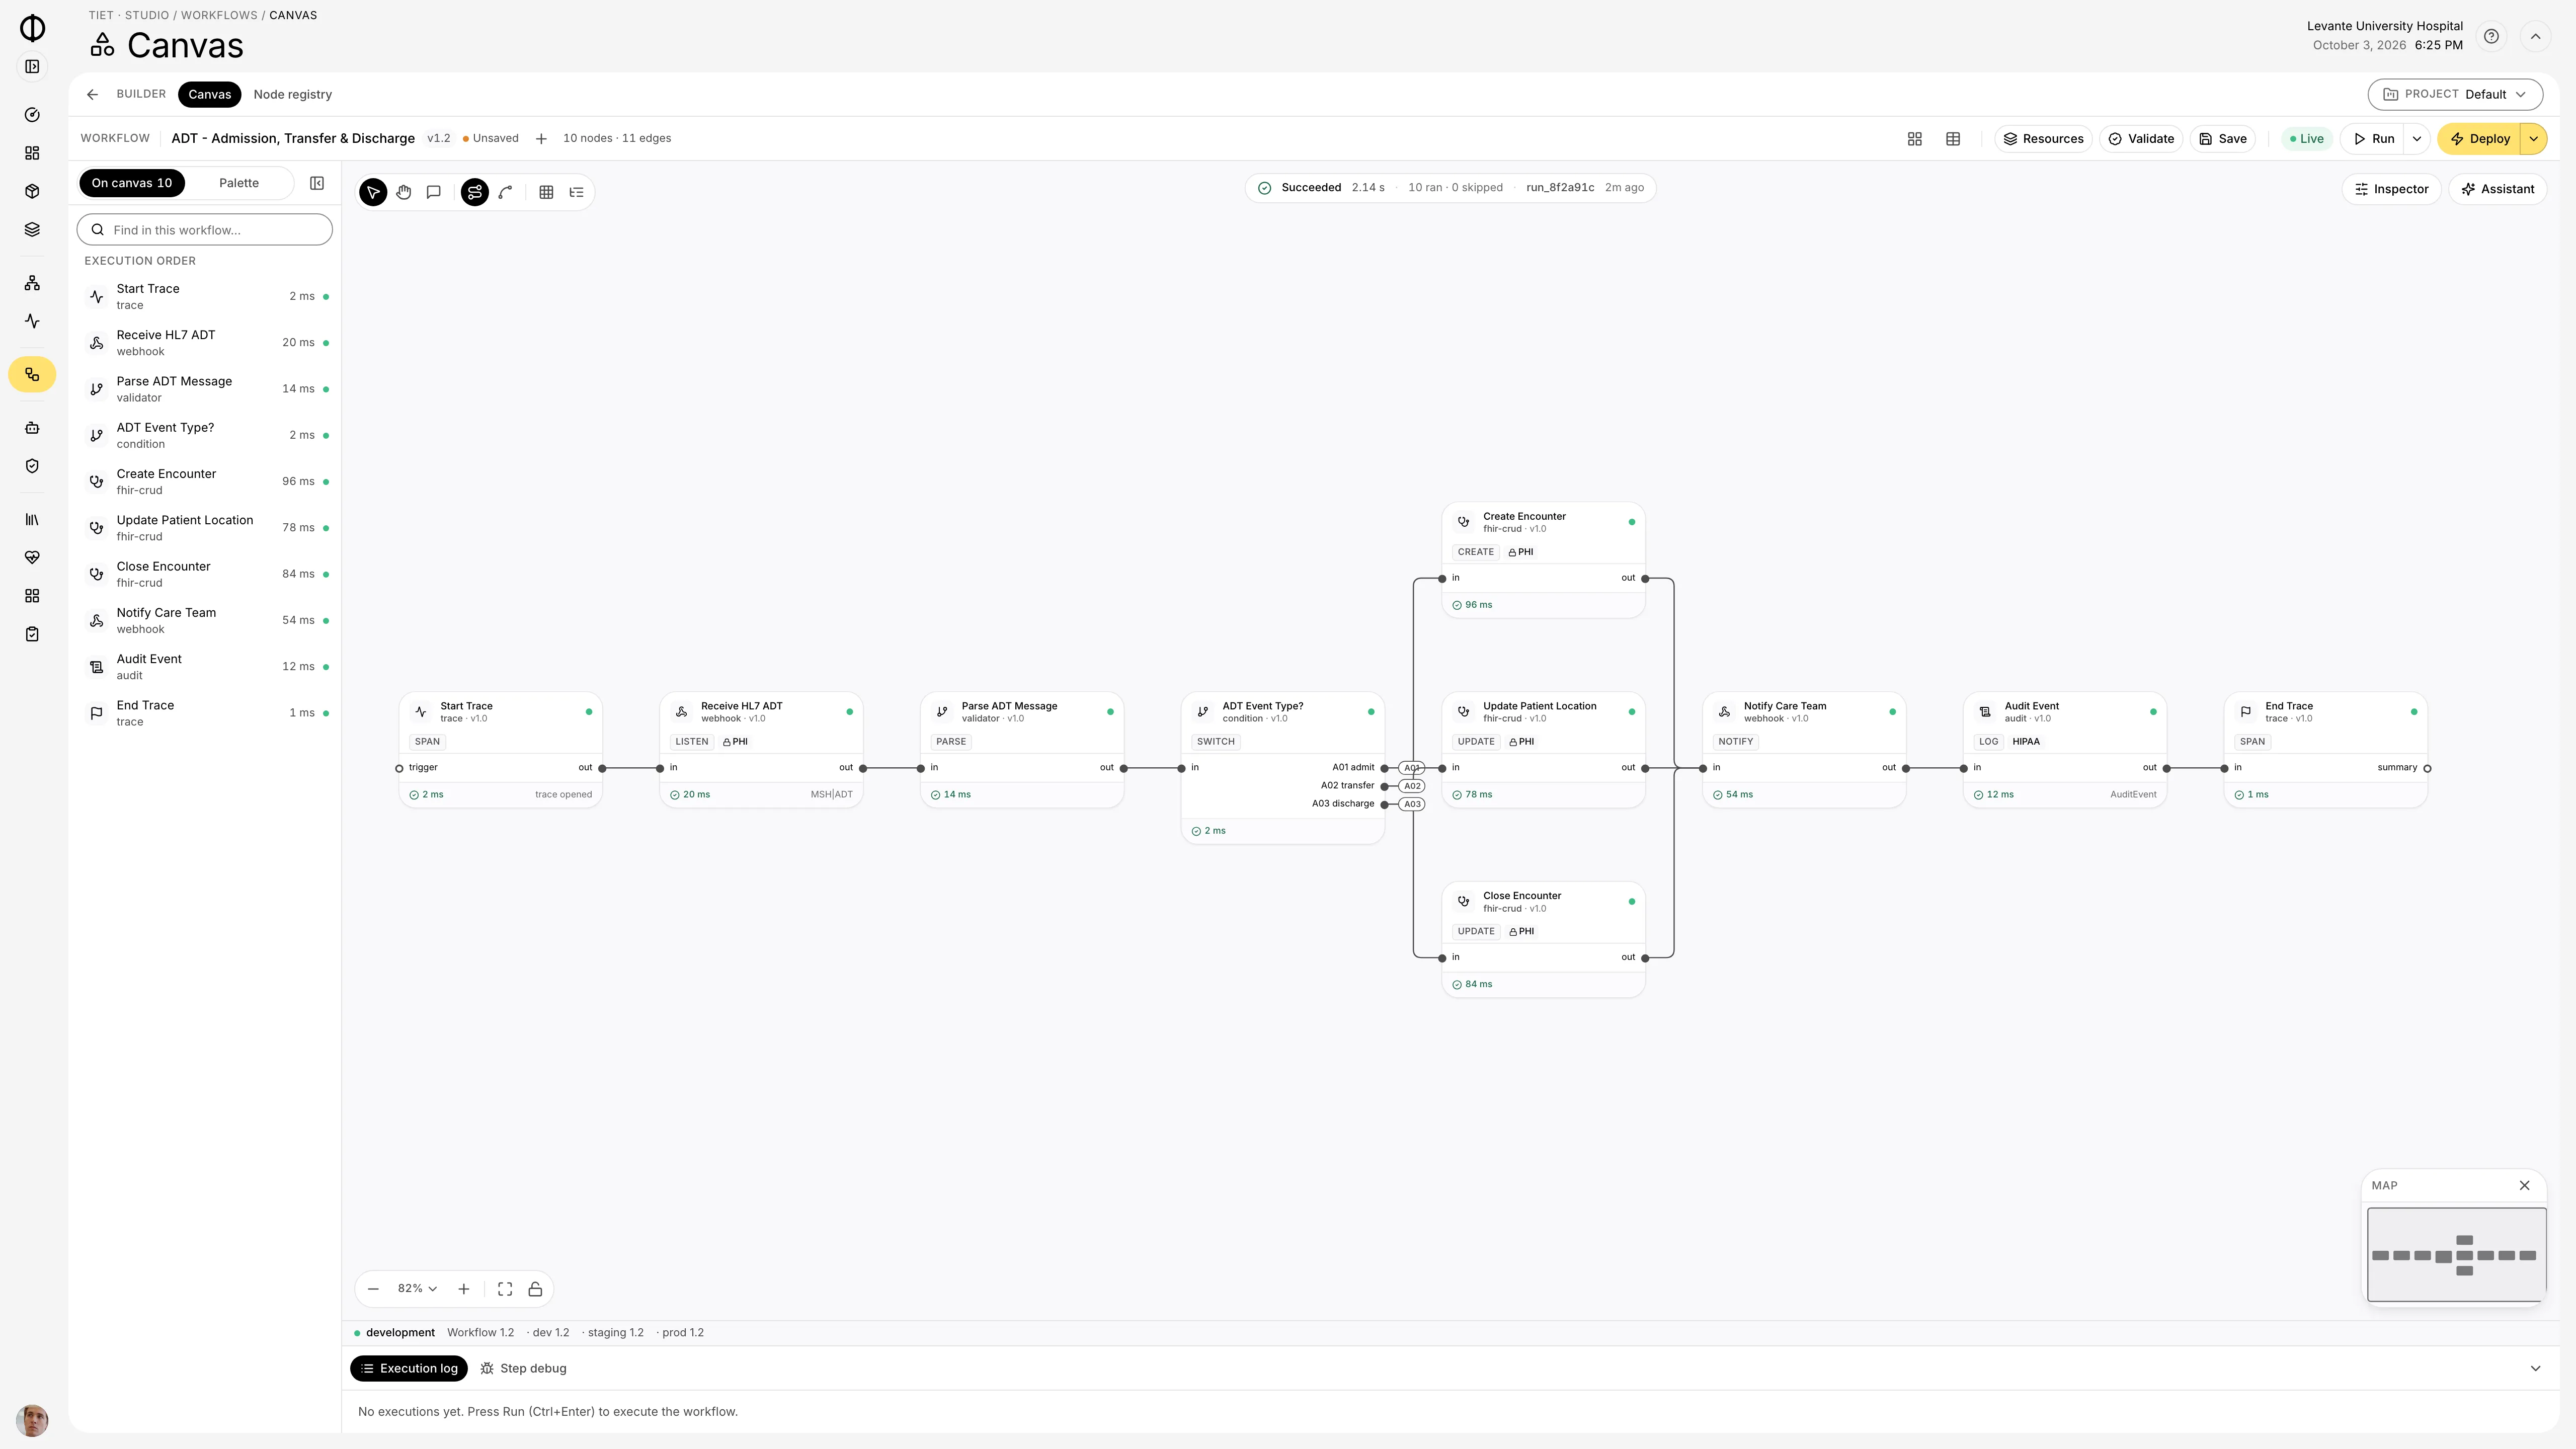Zoom out the canvas
The height and width of the screenshot is (1449, 2576).
[373, 1289]
